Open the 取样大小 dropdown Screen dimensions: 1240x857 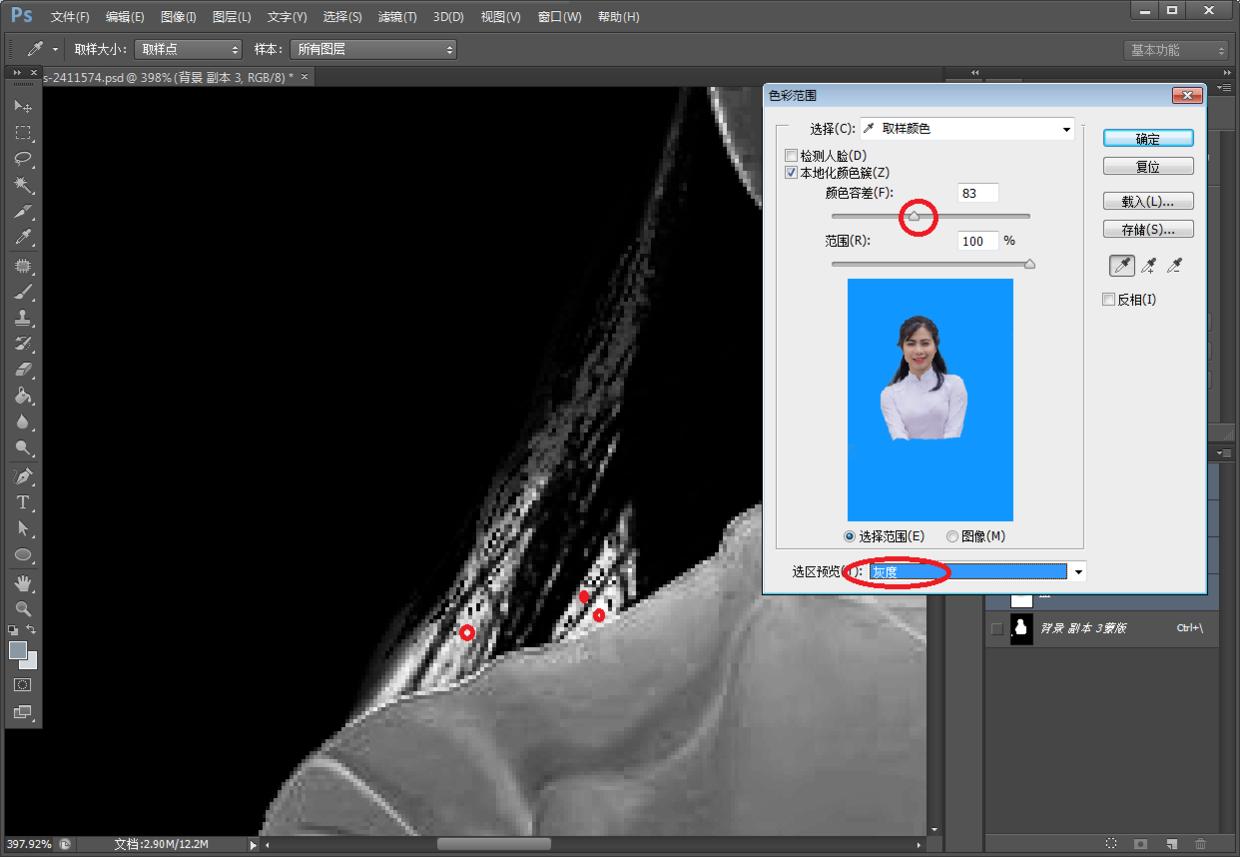(x=188, y=49)
